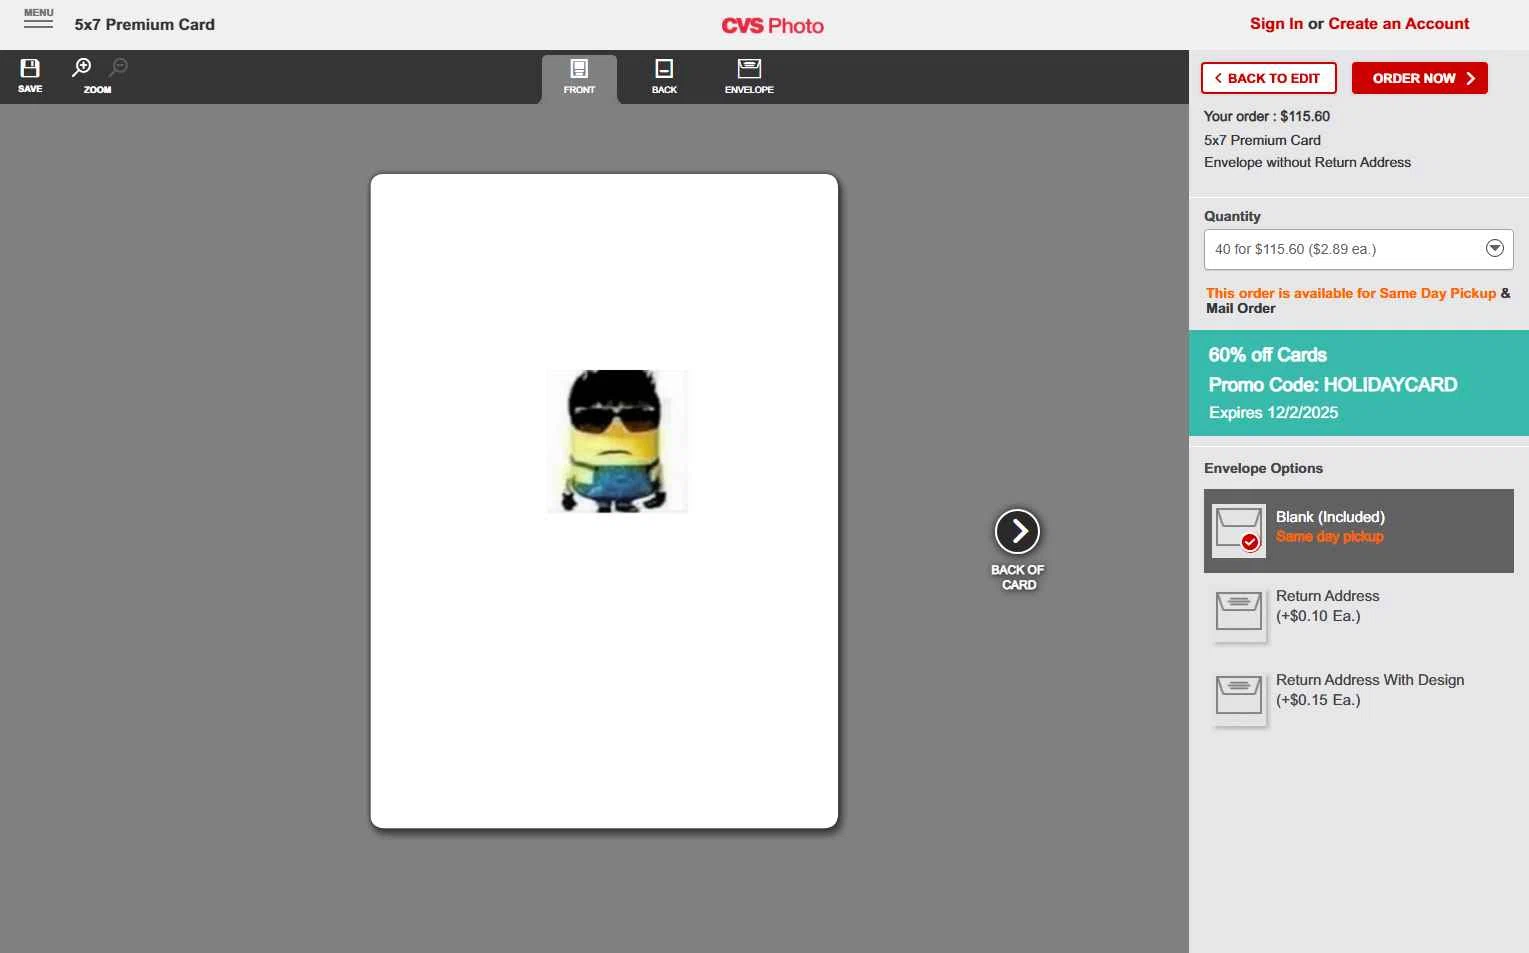This screenshot has height=953, width=1529.
Task: Open the Quantity dropdown
Action: 1358,249
